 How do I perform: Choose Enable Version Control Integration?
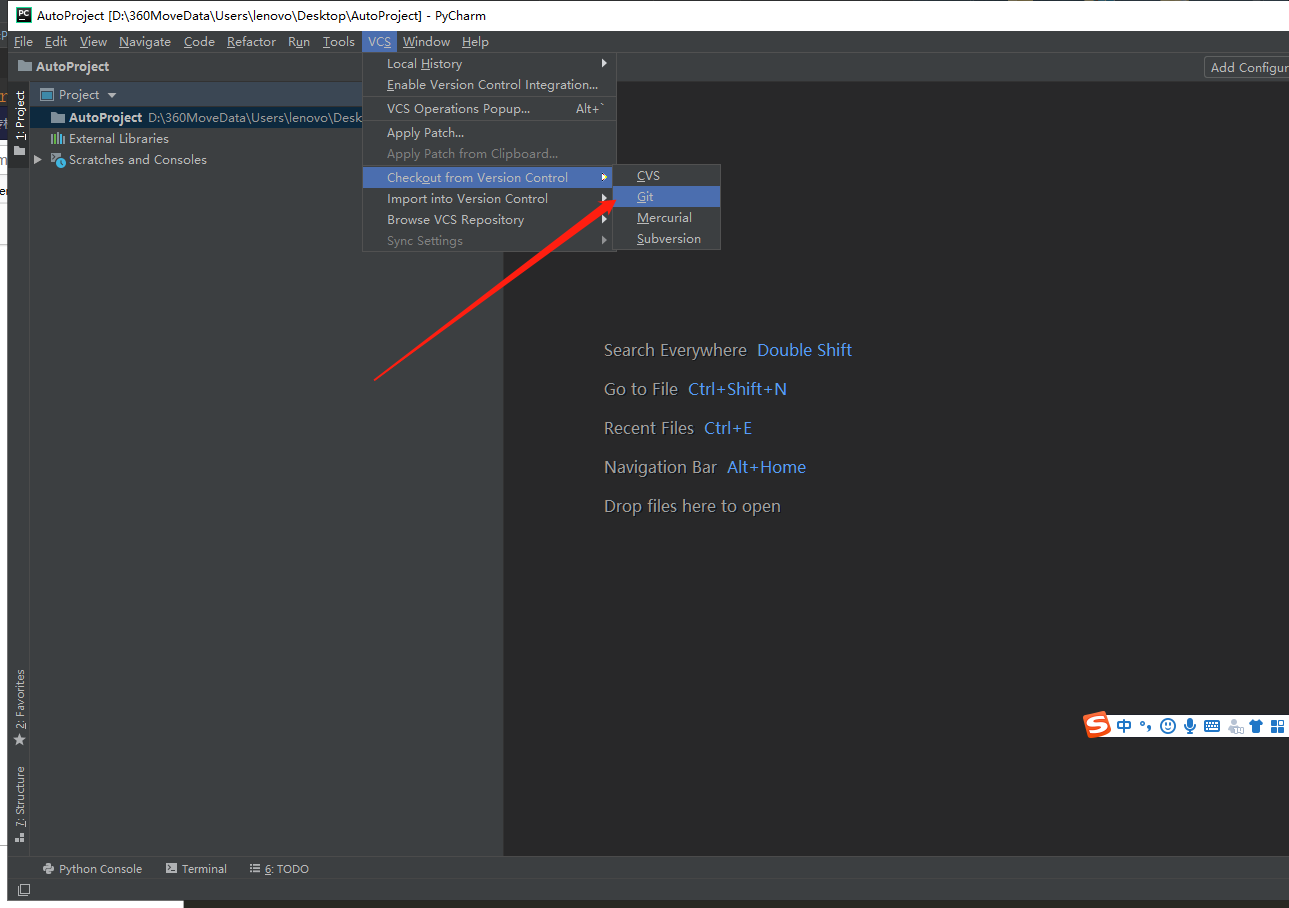(489, 85)
